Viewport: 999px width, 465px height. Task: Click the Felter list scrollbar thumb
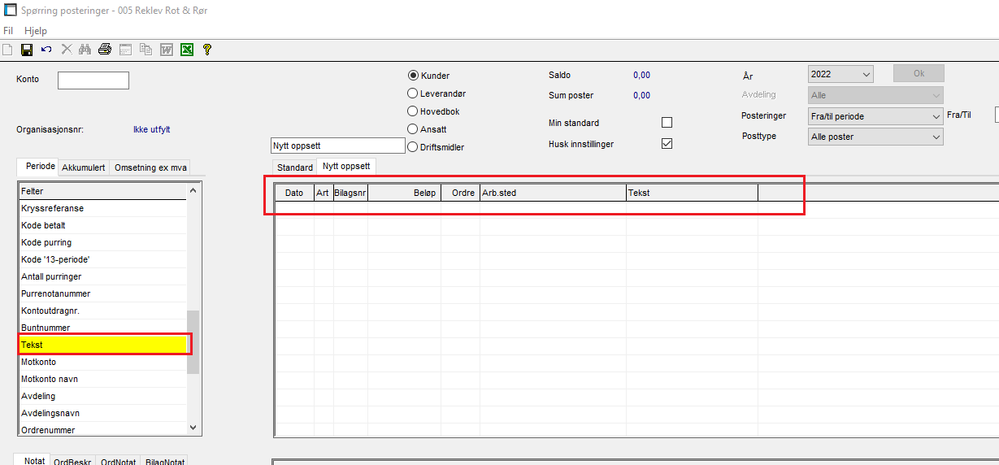click(x=194, y=342)
